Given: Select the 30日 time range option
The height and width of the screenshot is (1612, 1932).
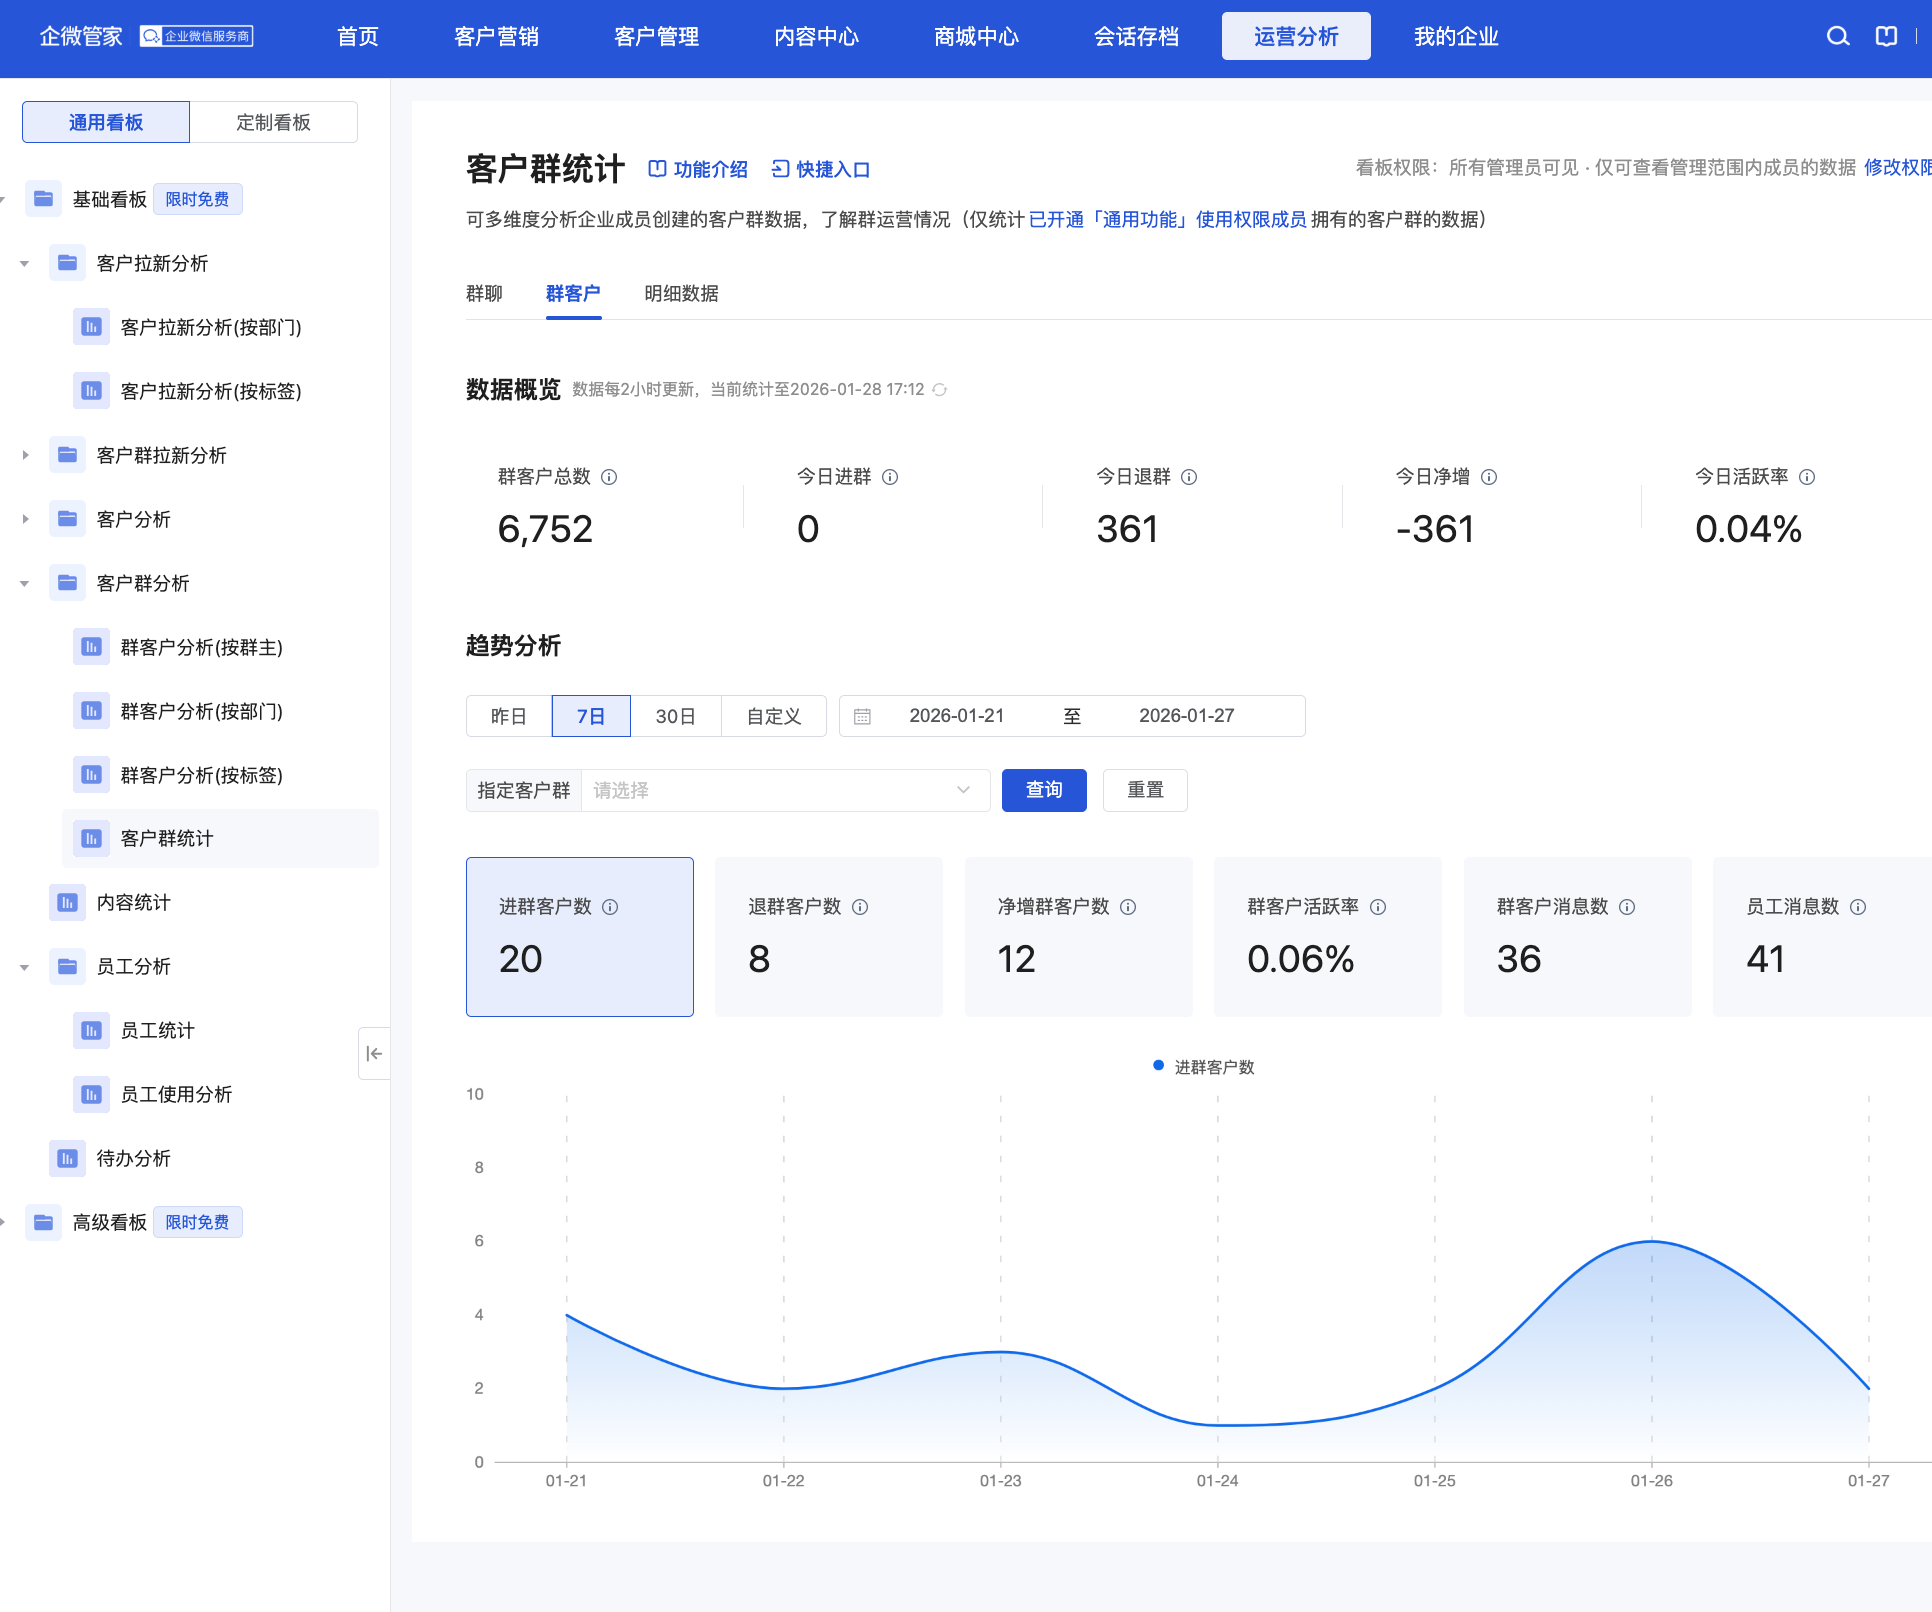Looking at the screenshot, I should pyautogui.click(x=676, y=716).
